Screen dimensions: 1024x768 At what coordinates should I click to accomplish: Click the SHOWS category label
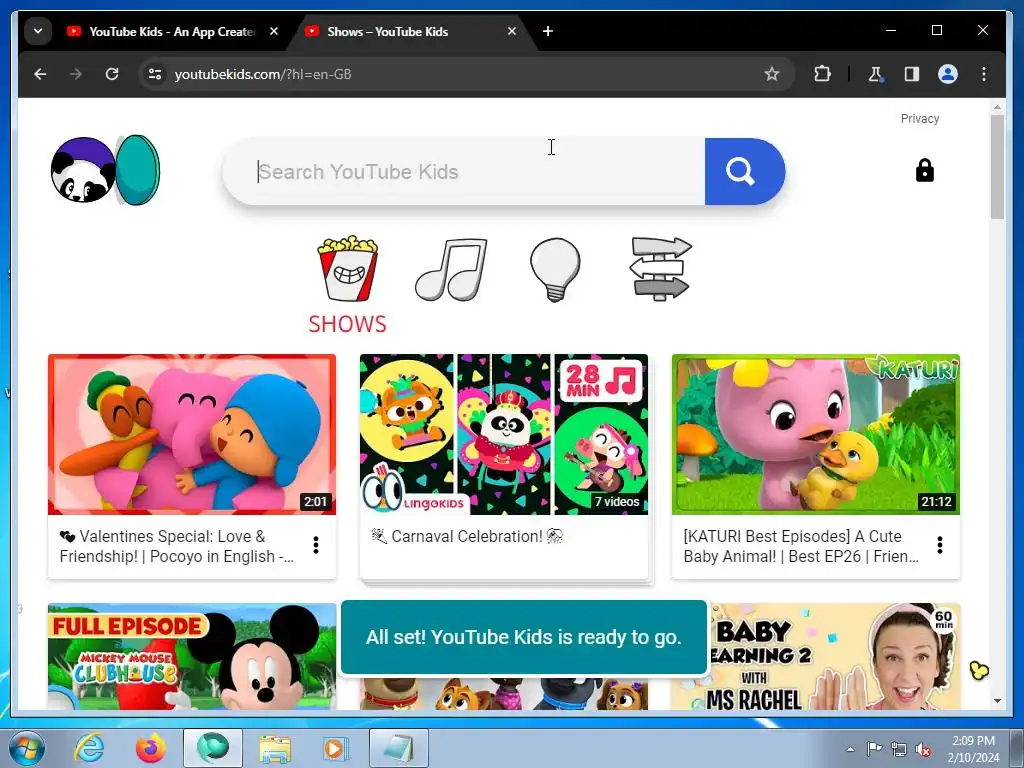pyautogui.click(x=347, y=324)
